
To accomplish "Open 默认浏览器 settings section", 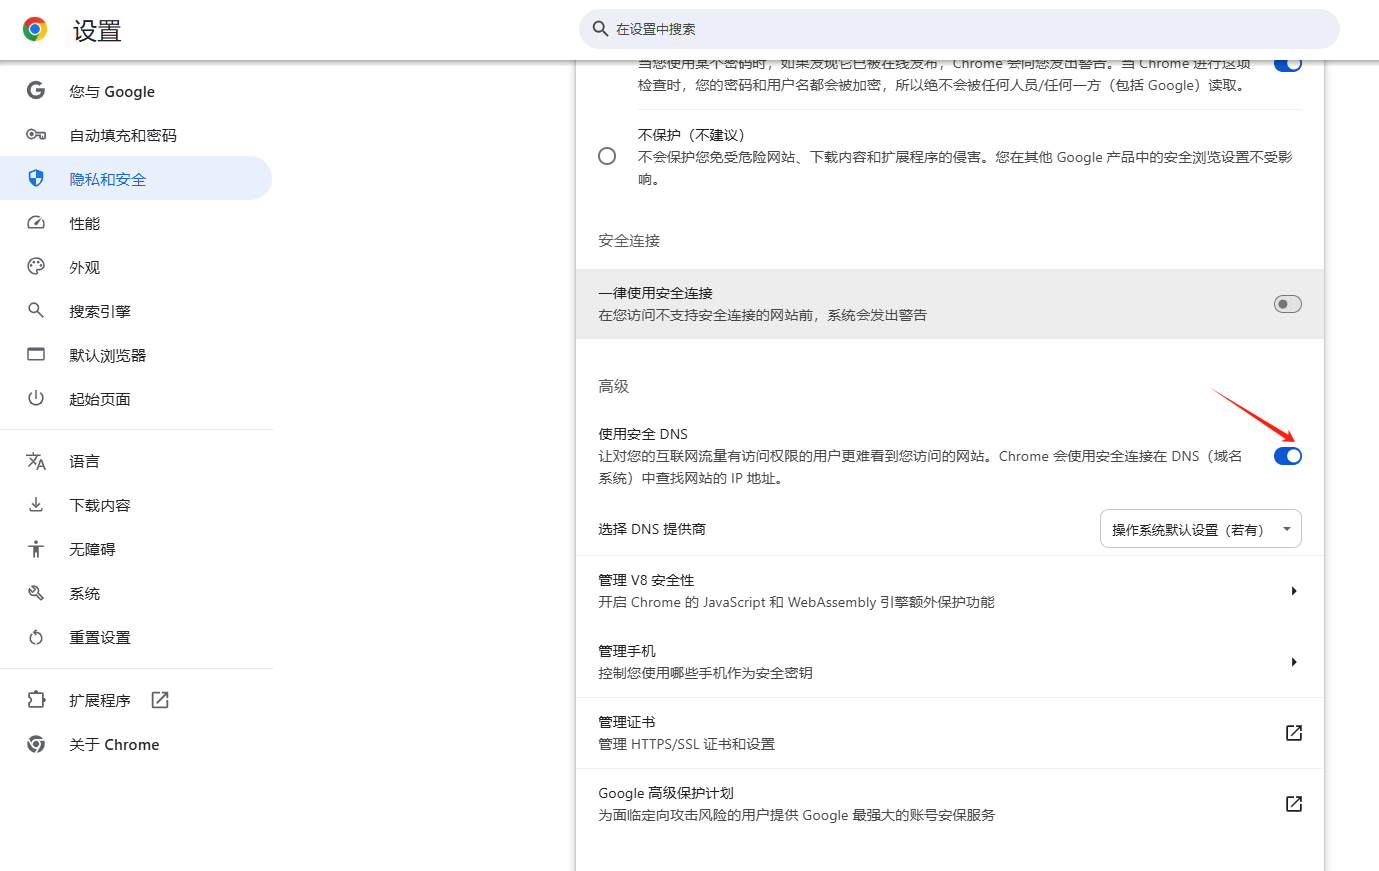I will coord(136,355).
